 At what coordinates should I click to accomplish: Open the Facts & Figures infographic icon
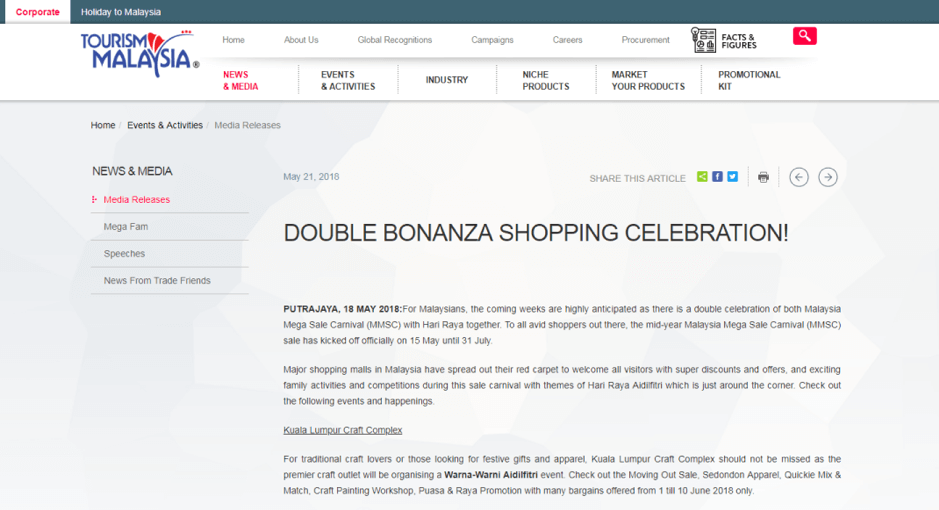point(704,40)
